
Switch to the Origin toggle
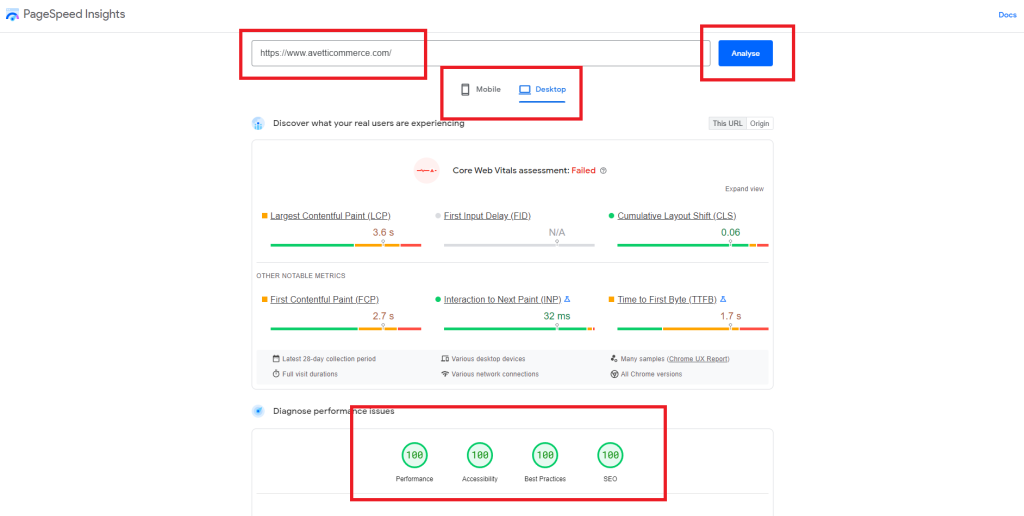point(760,123)
